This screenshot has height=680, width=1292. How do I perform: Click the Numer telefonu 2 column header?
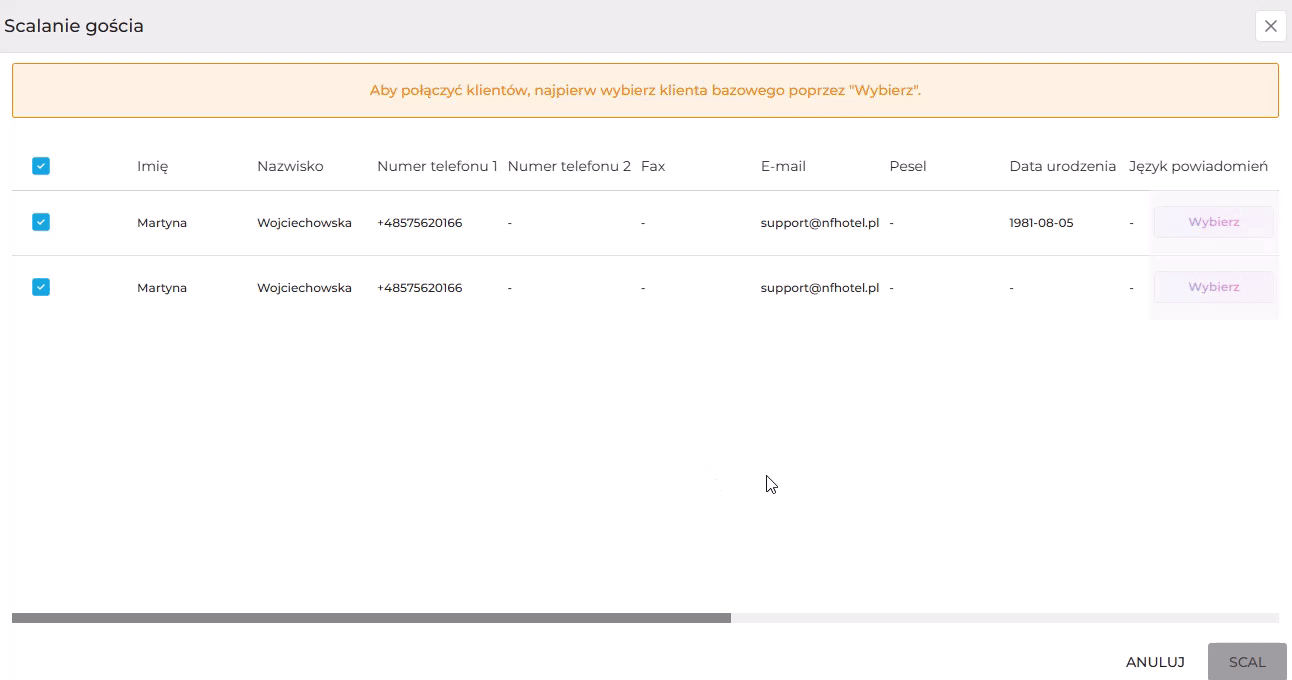point(569,166)
